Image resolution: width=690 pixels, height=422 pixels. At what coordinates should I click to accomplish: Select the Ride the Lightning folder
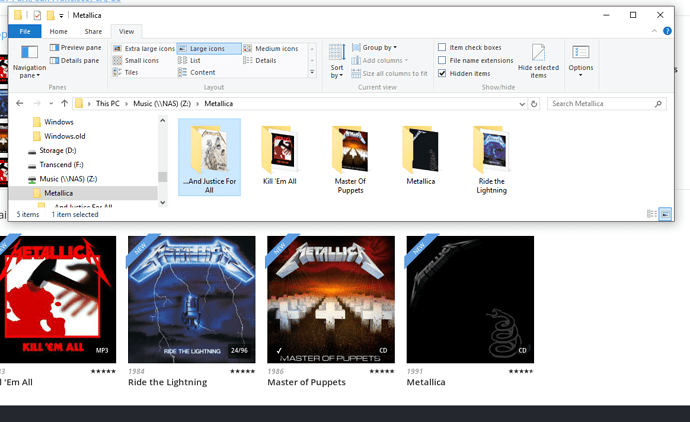click(x=492, y=159)
